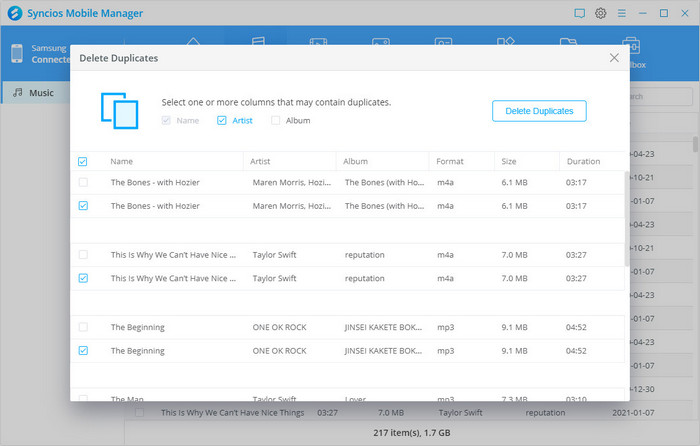Sort by Format column header
Image resolution: width=700 pixels, height=446 pixels.
450,162
